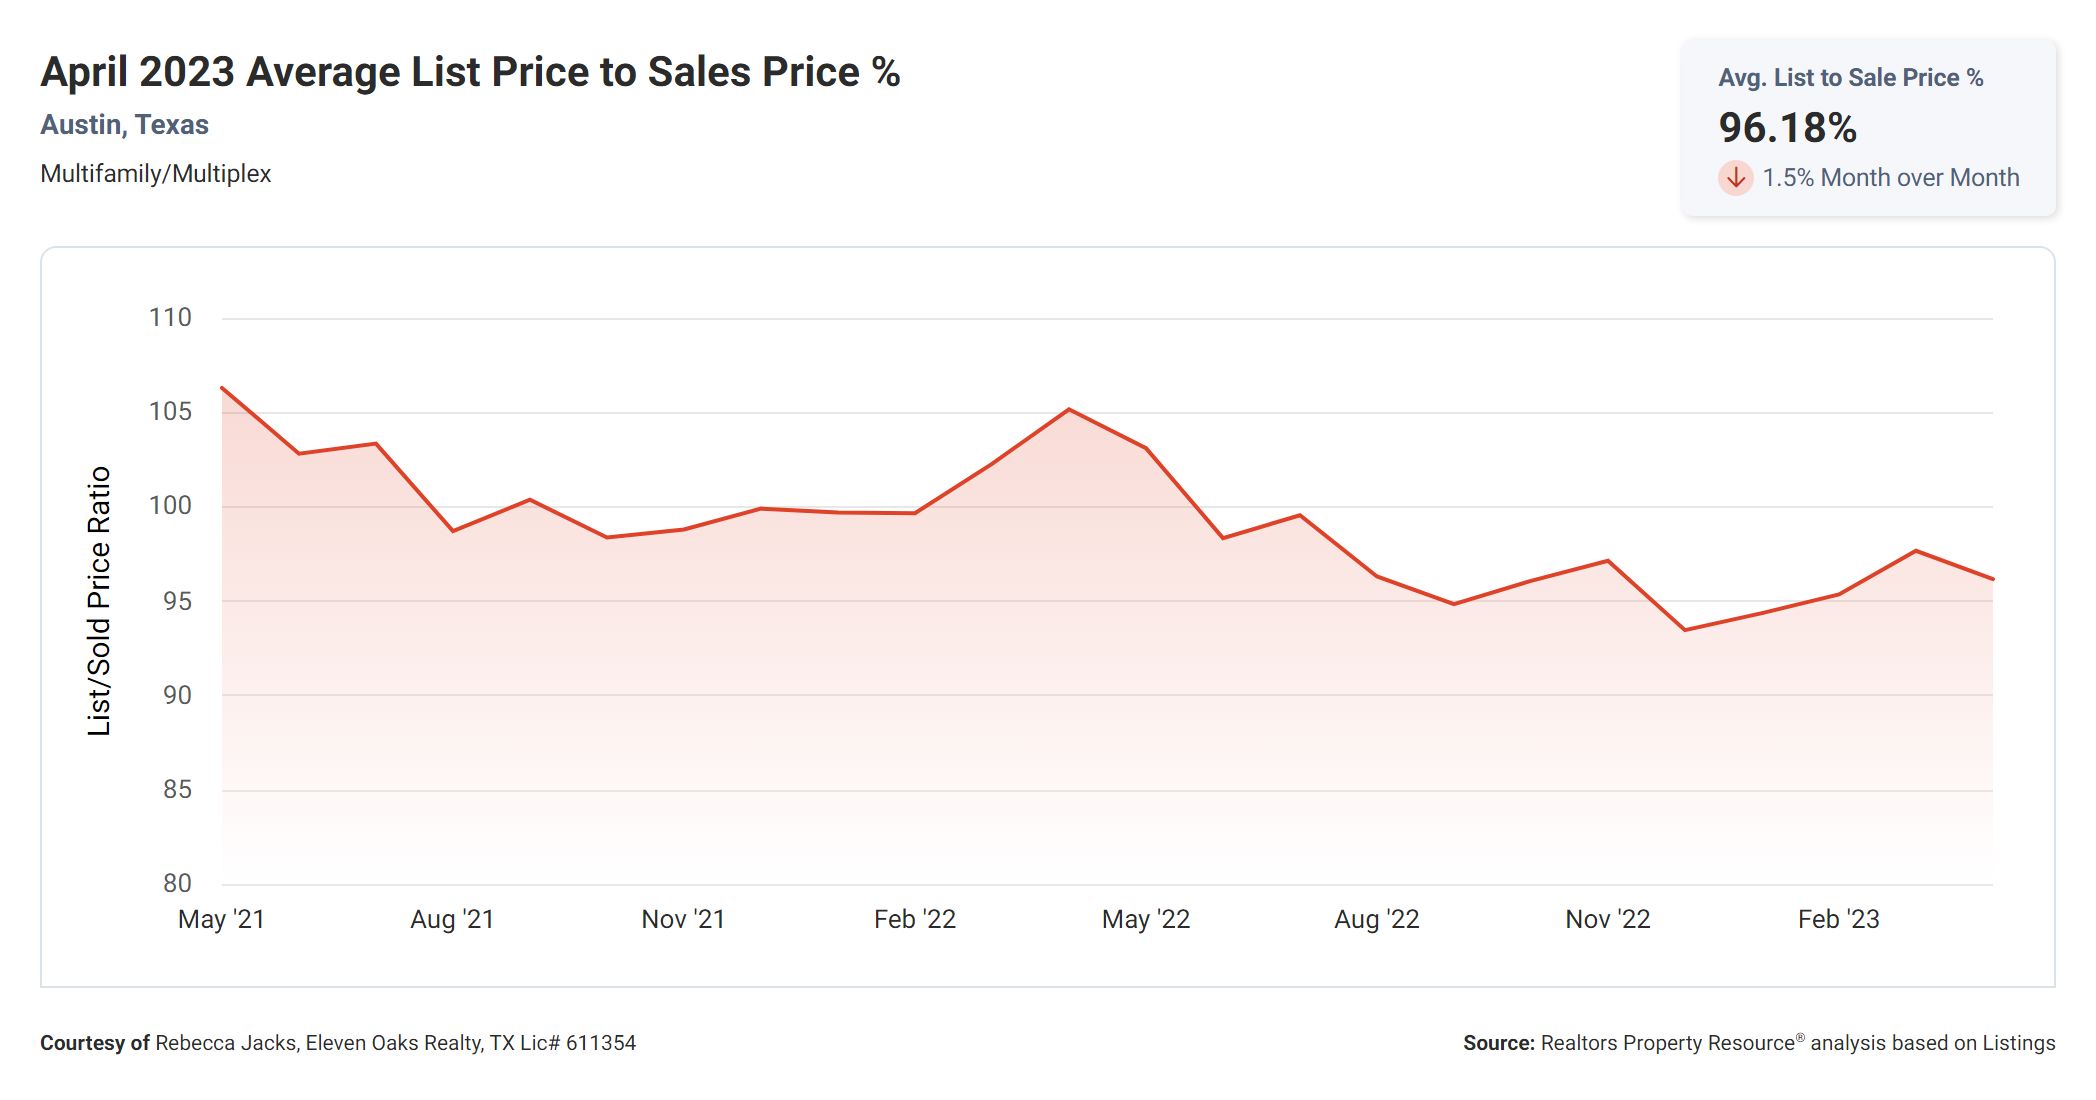The image size is (2096, 1100).
Task: Click the red down-arrow month-over-month icon
Action: (x=1736, y=178)
